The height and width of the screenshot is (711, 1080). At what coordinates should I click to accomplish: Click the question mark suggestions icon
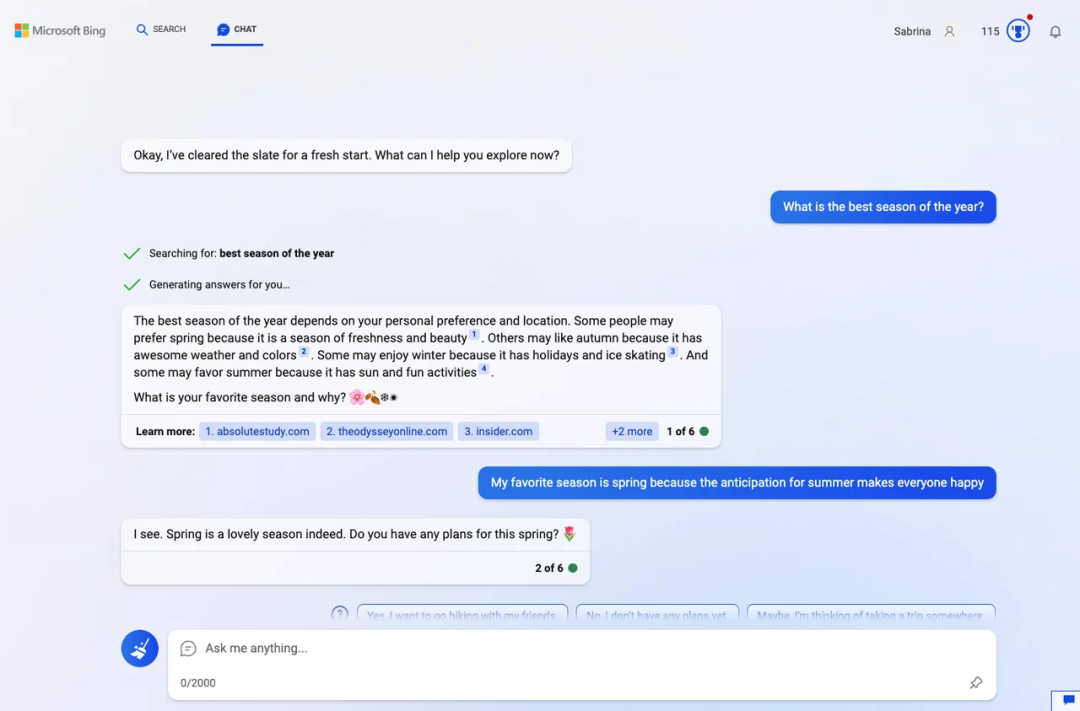click(340, 613)
